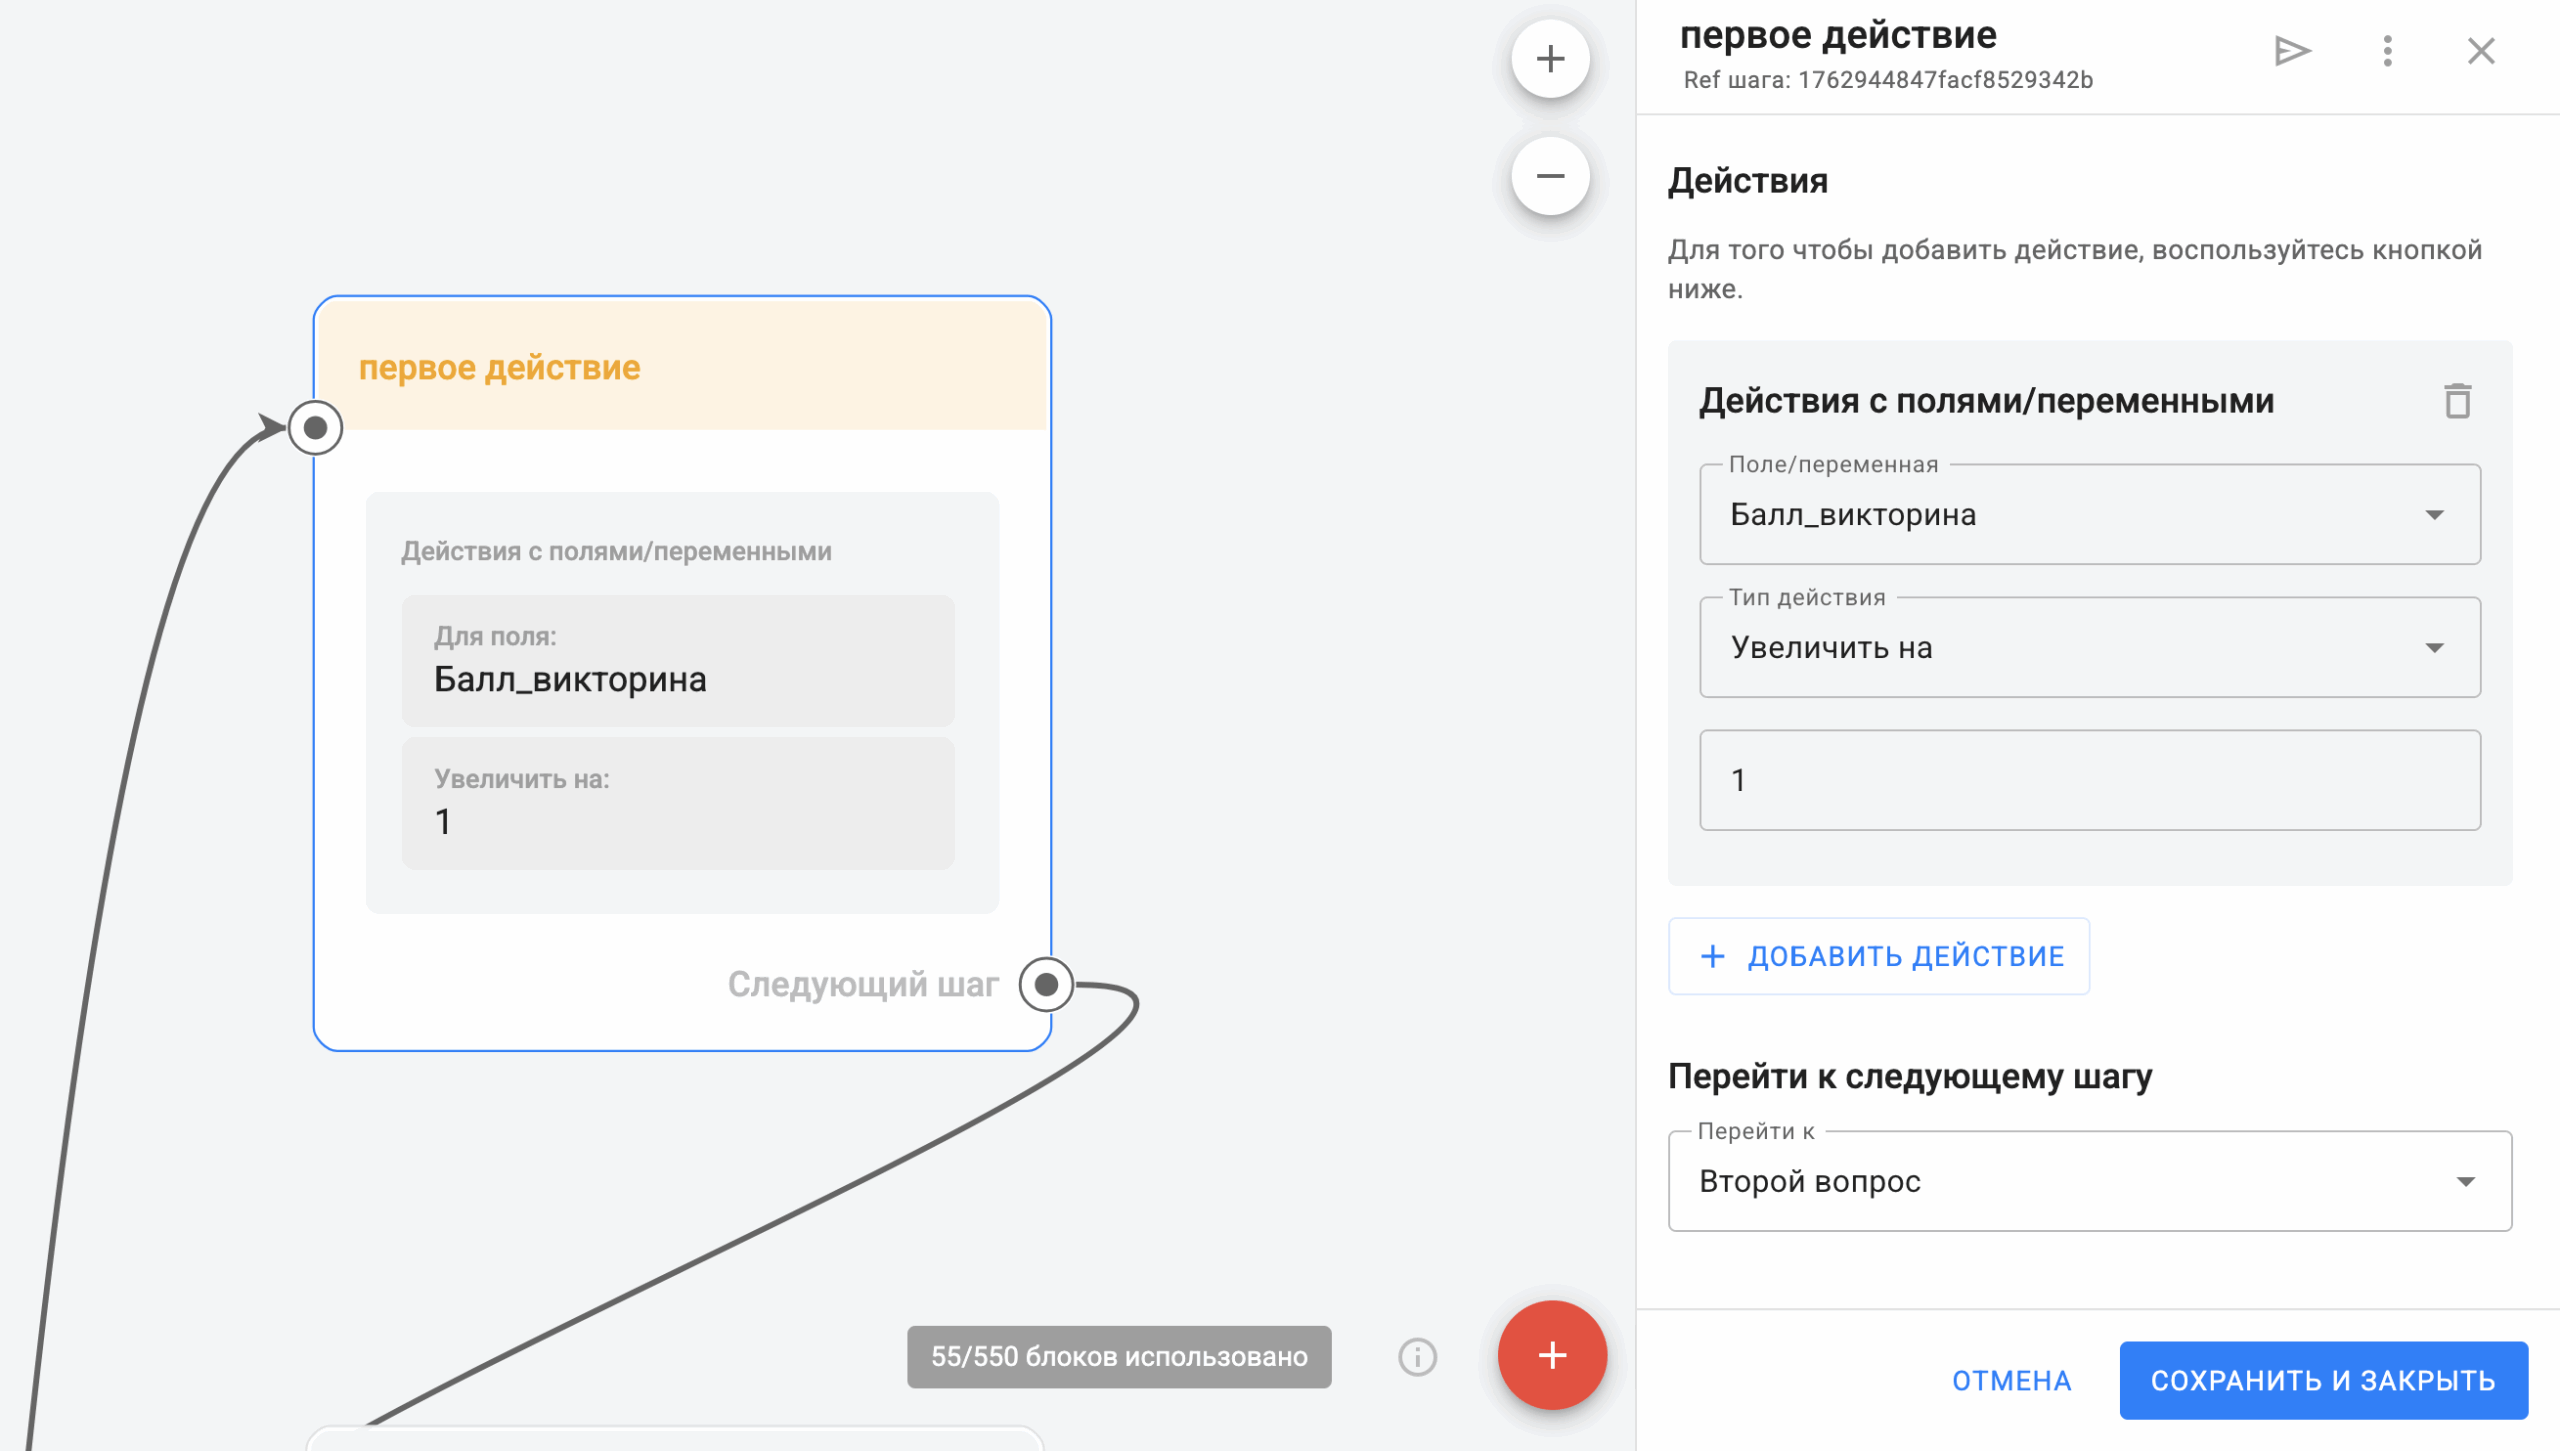Click the increase value input field

click(2089, 780)
